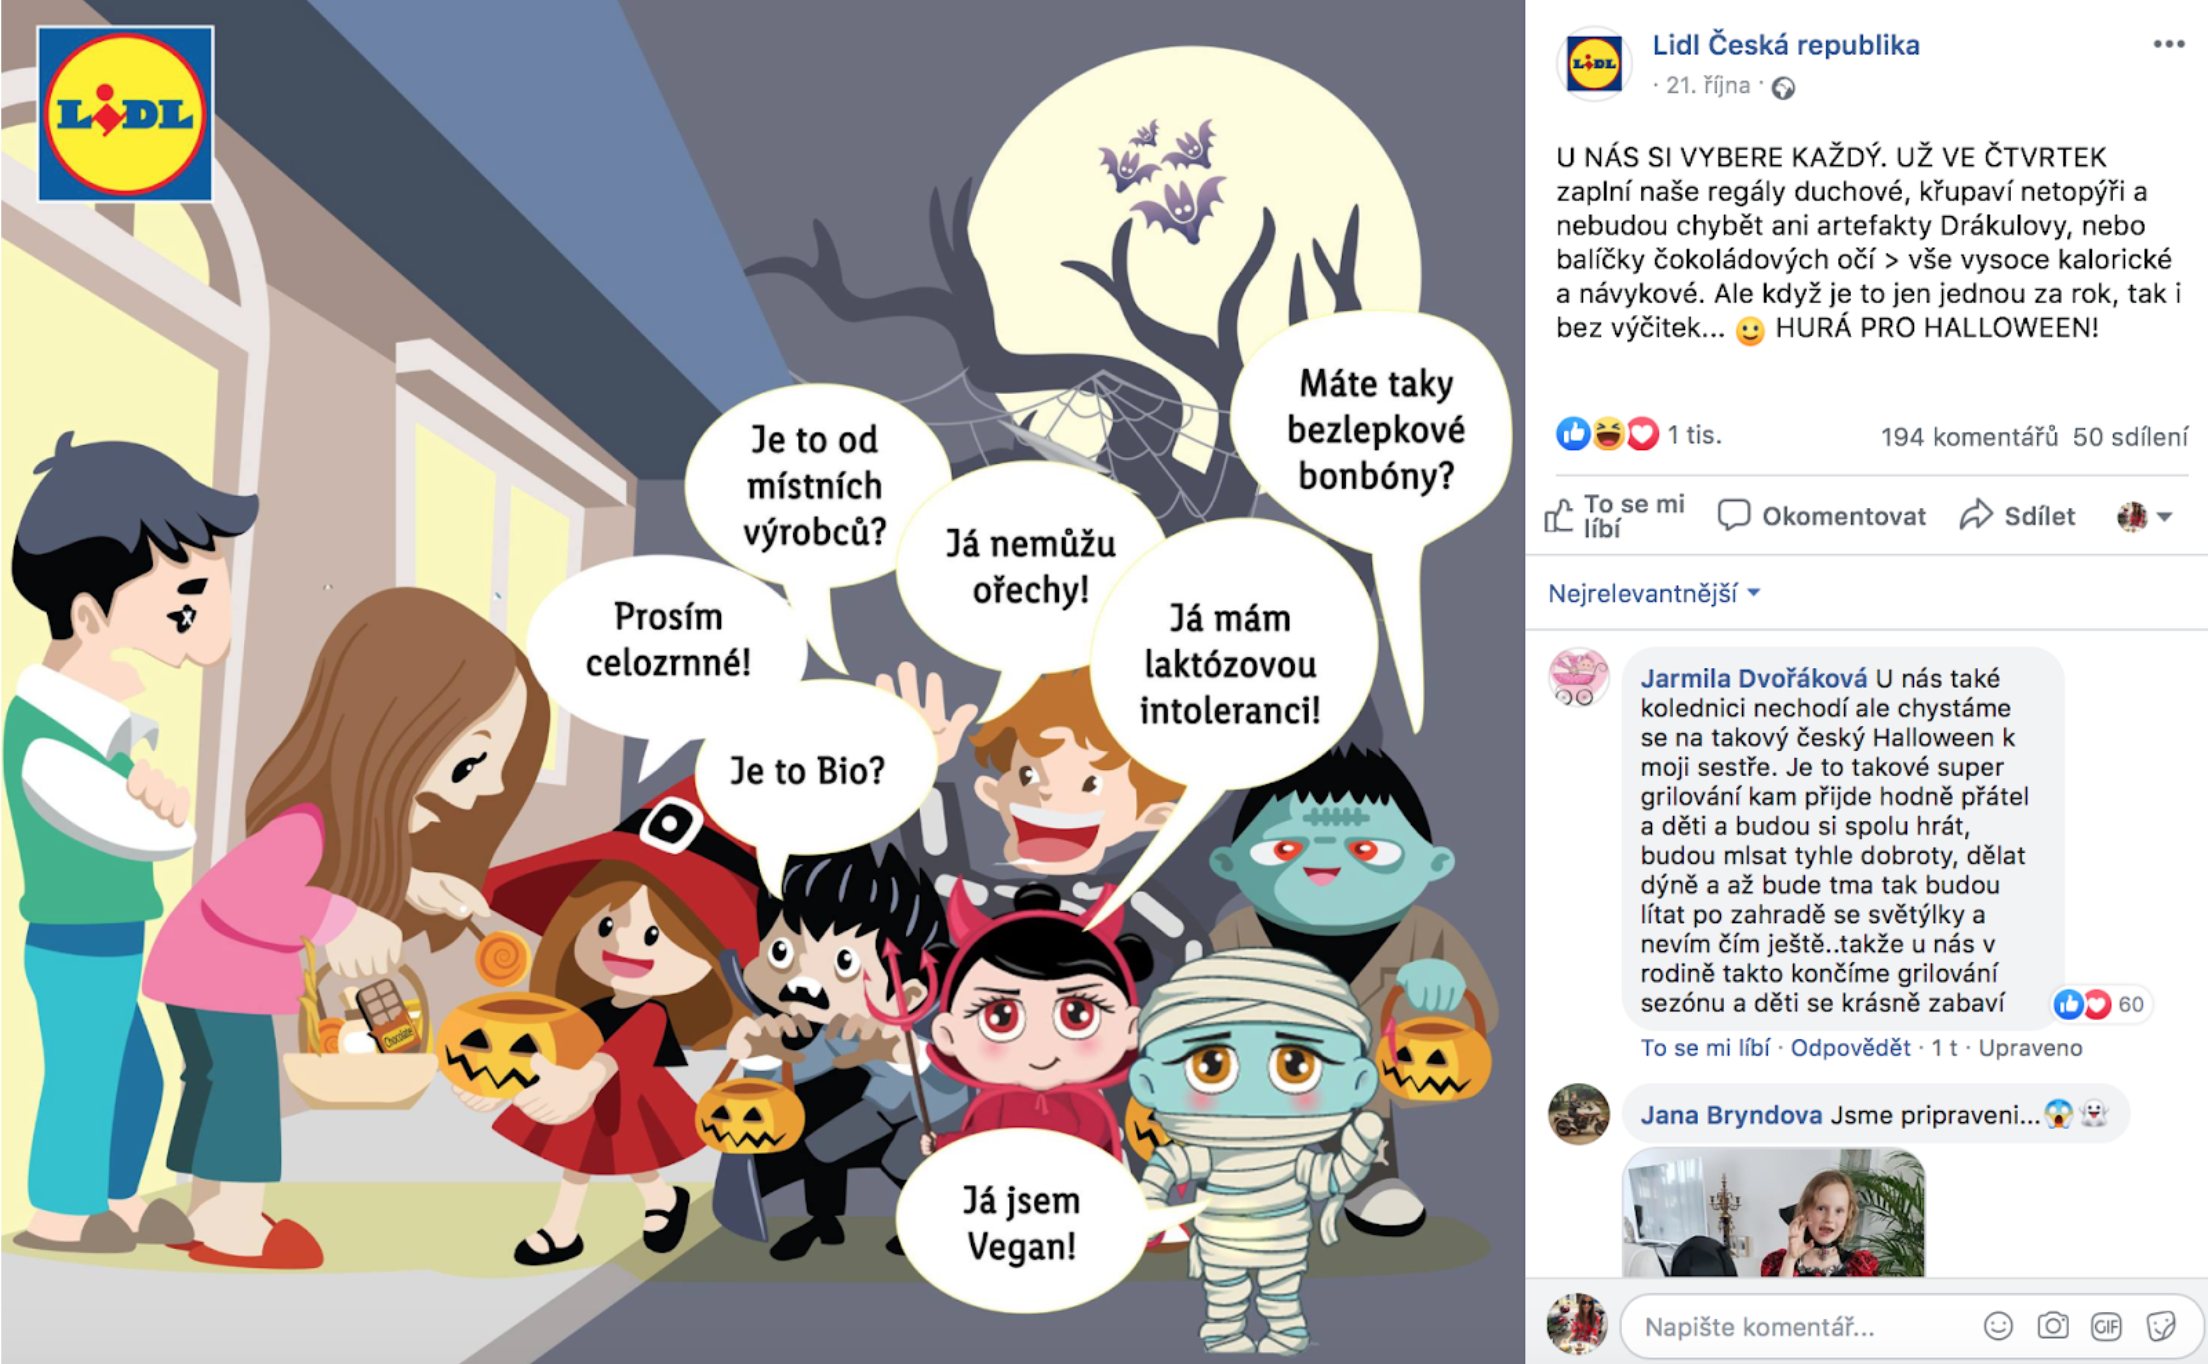Click Odpovědět under Jarmila's comment
The width and height of the screenshot is (2208, 1364).
1850,1048
